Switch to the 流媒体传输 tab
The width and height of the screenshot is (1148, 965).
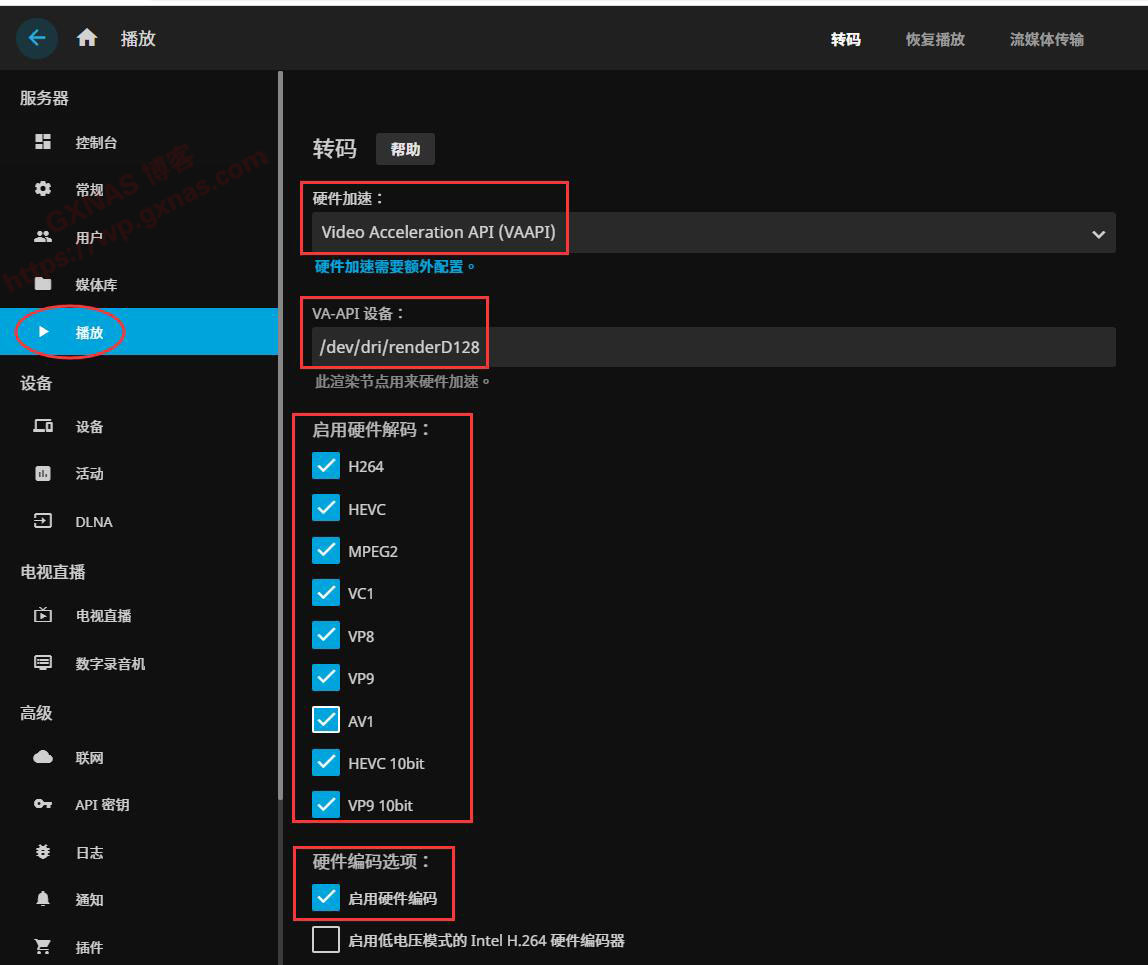coord(1046,39)
